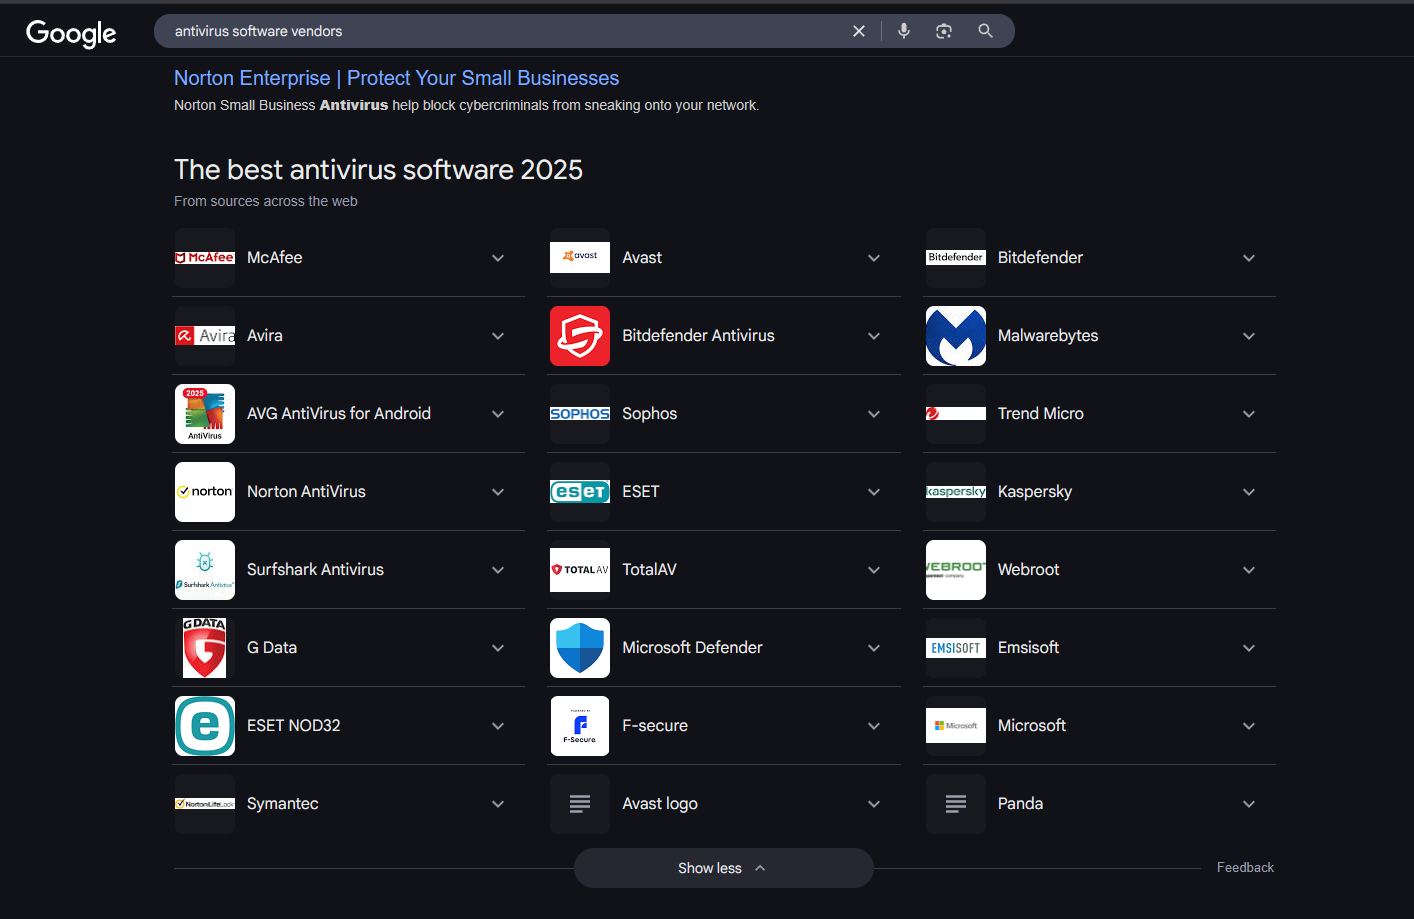Click the G Data shield icon

pyautogui.click(x=205, y=648)
